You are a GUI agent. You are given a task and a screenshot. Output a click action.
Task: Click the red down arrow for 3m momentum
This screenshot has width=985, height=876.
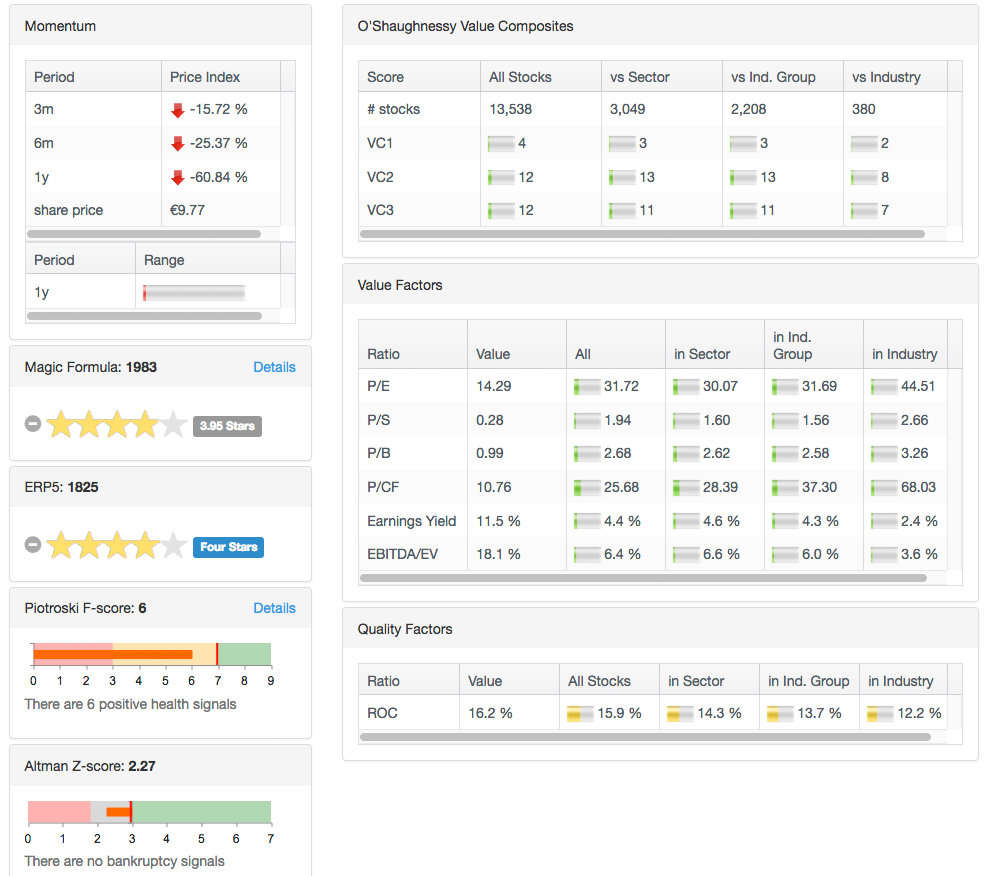[178, 109]
